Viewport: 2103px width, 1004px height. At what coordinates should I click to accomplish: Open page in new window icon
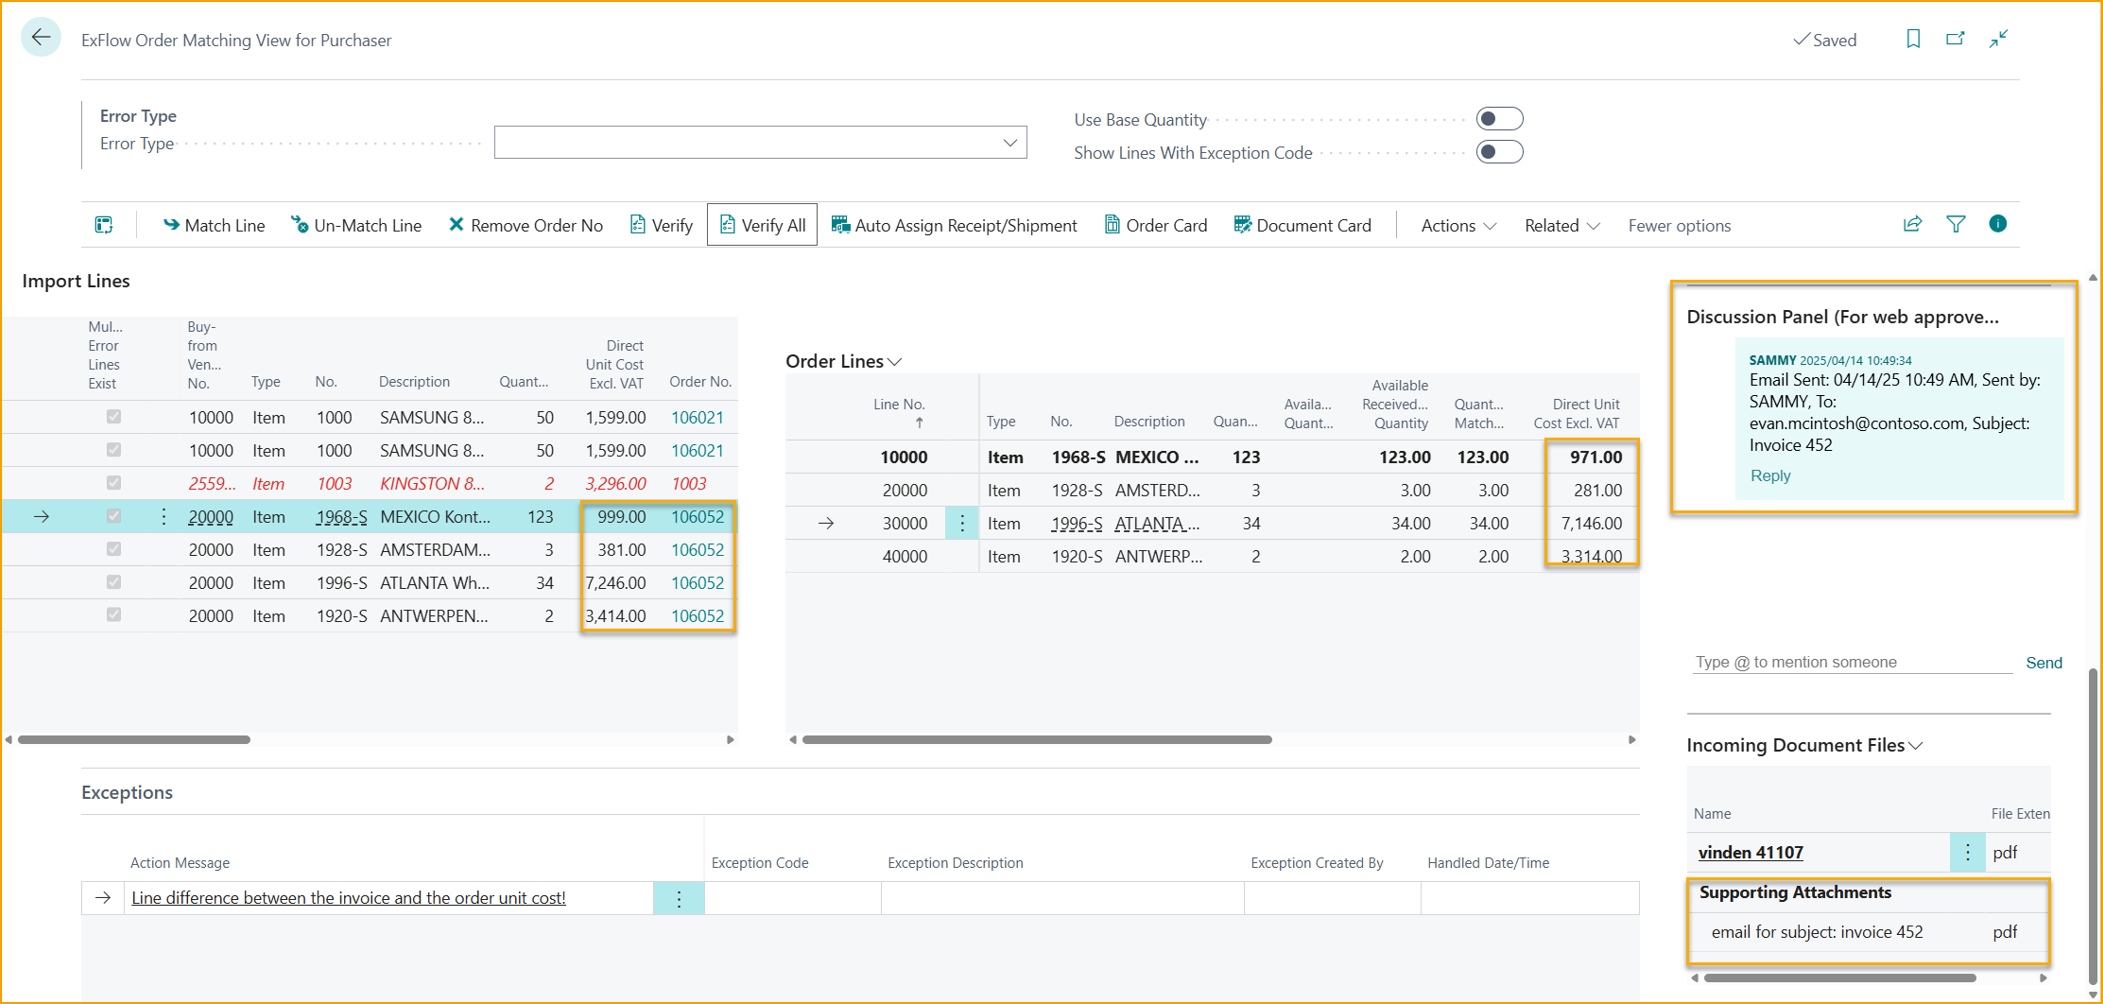1955,39
